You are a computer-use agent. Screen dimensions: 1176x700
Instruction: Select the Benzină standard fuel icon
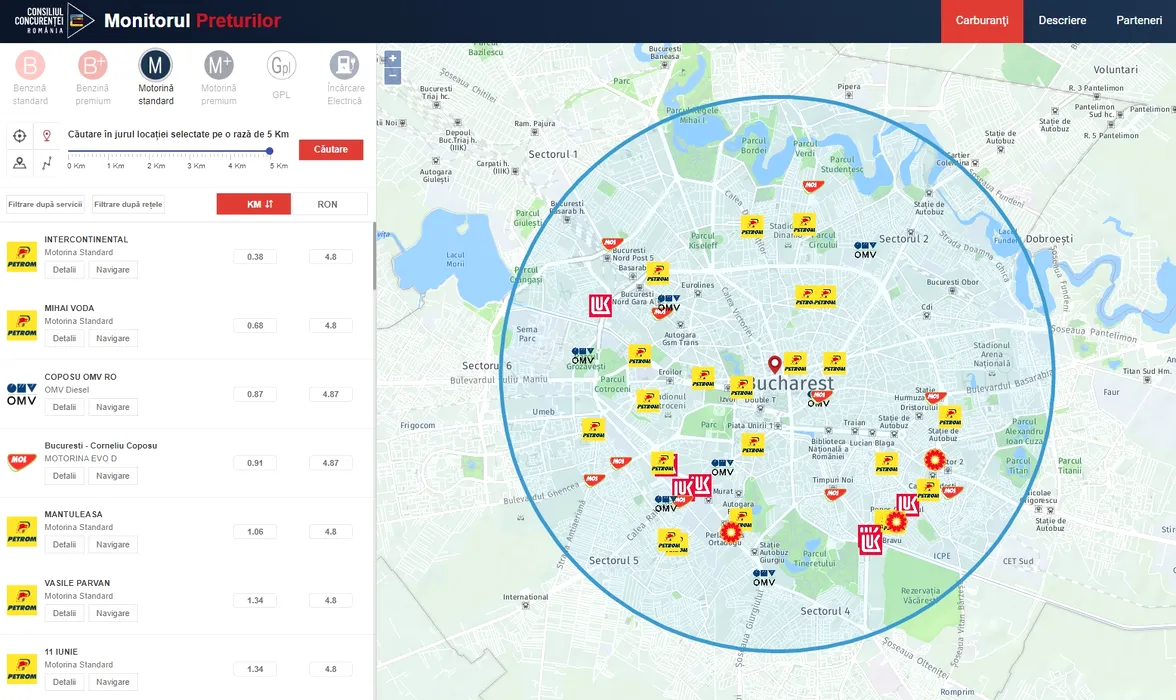(x=30, y=66)
